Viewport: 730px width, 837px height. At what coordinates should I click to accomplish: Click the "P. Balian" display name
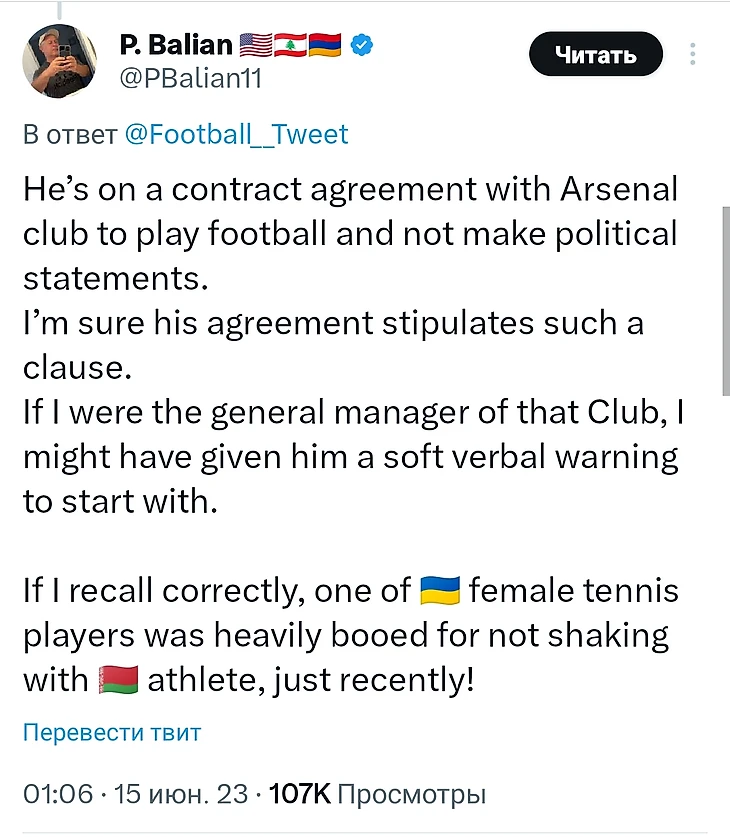click(174, 44)
